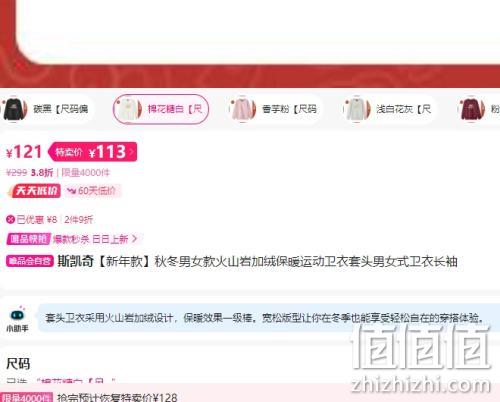Click the 唯品快抢 badge

pyautogui.click(x=29, y=239)
